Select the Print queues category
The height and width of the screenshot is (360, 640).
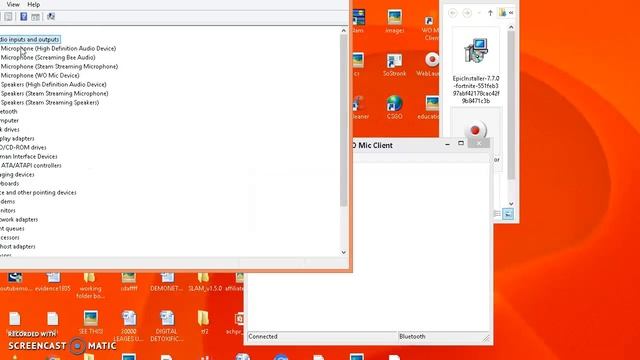pos(12,228)
